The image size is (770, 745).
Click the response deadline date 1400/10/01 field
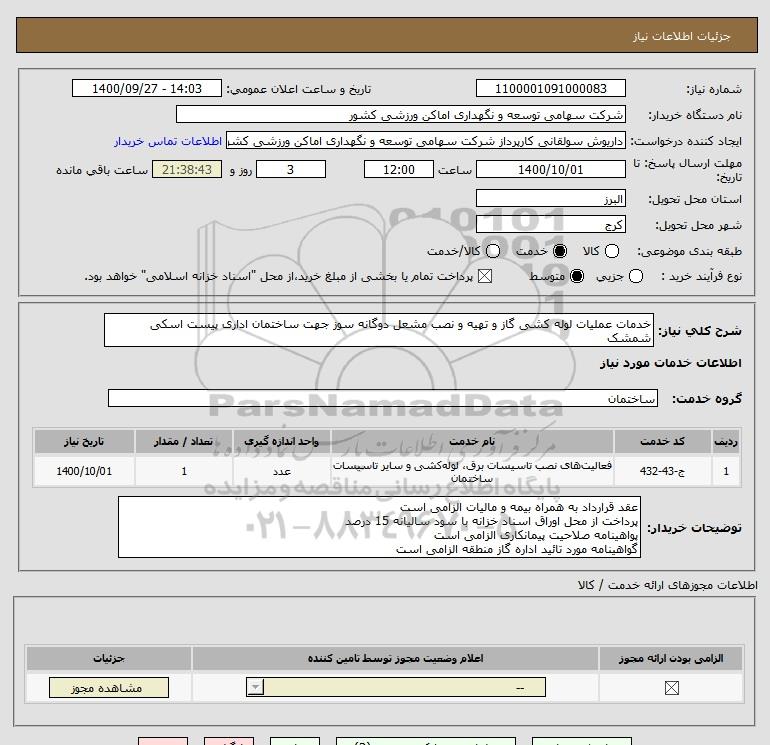(x=550, y=169)
